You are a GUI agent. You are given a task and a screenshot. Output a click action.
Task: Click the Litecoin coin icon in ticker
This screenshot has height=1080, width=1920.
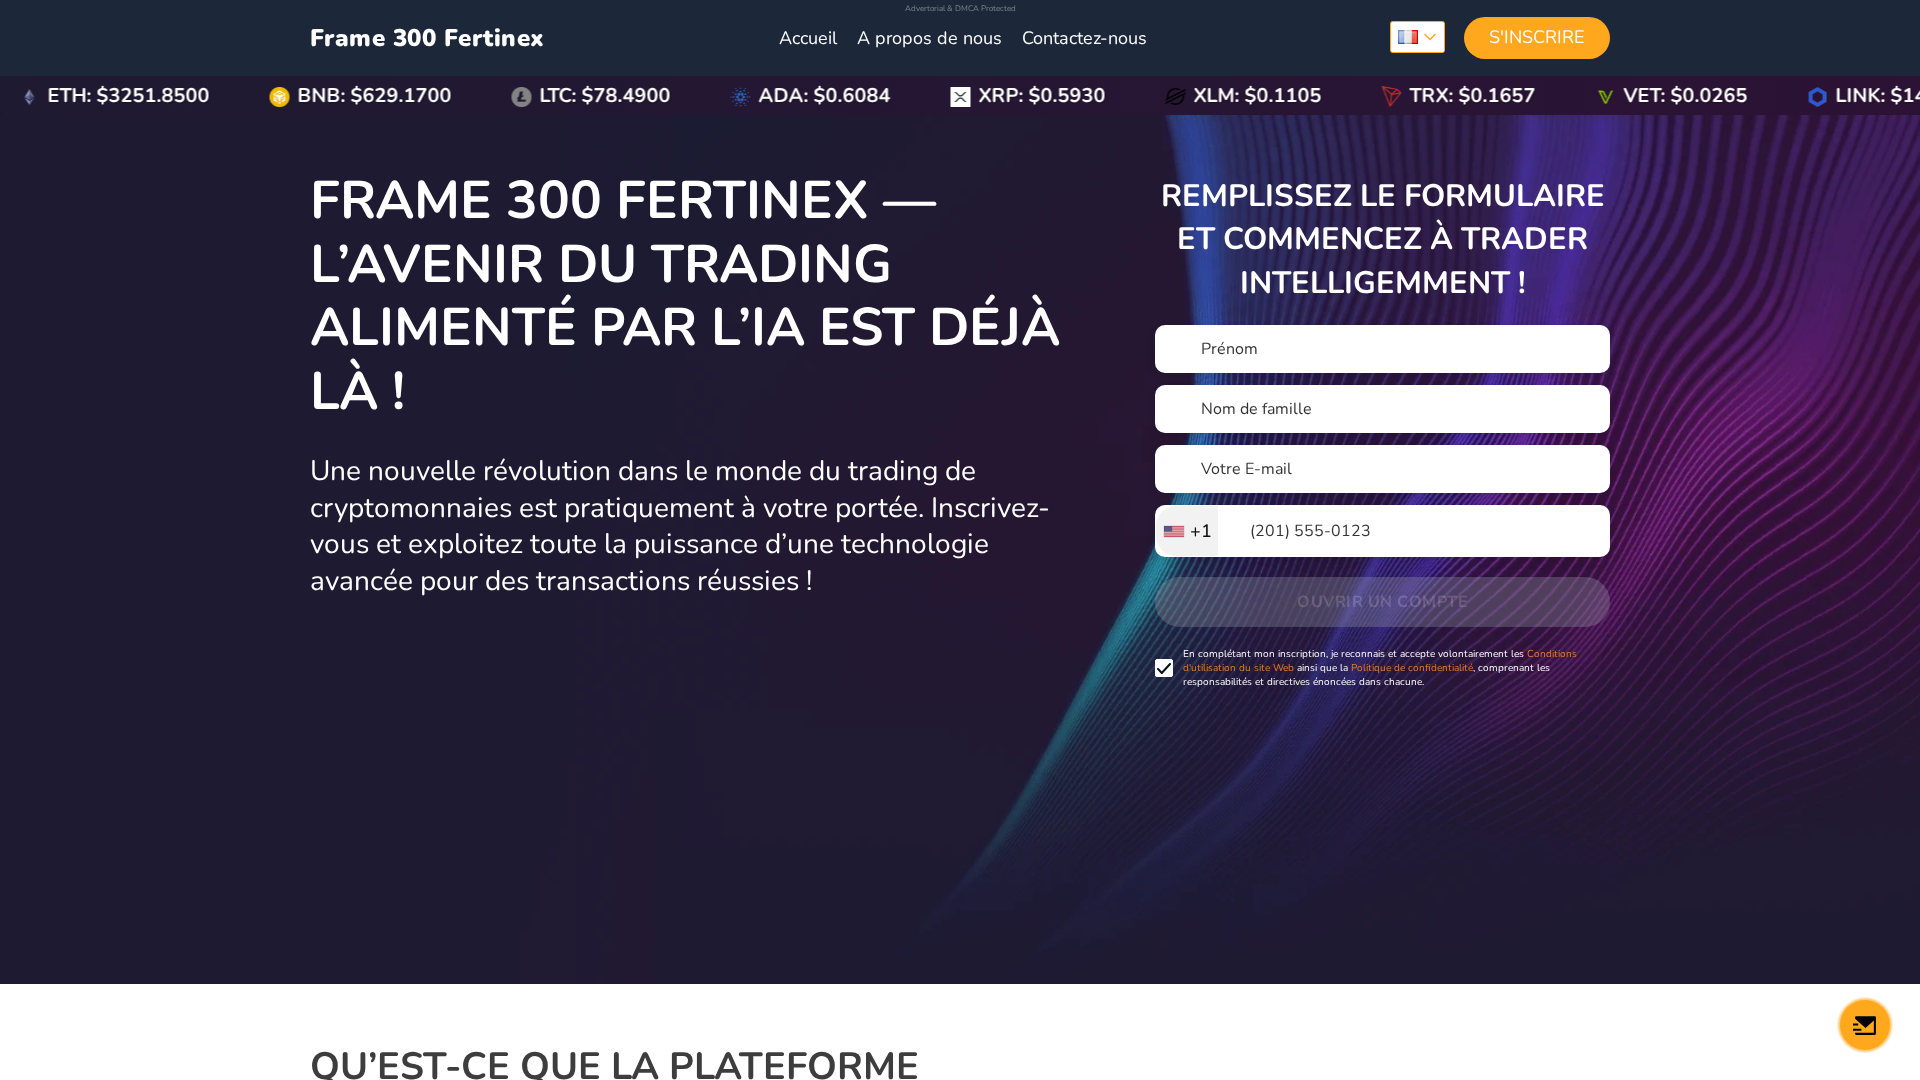pyautogui.click(x=521, y=97)
